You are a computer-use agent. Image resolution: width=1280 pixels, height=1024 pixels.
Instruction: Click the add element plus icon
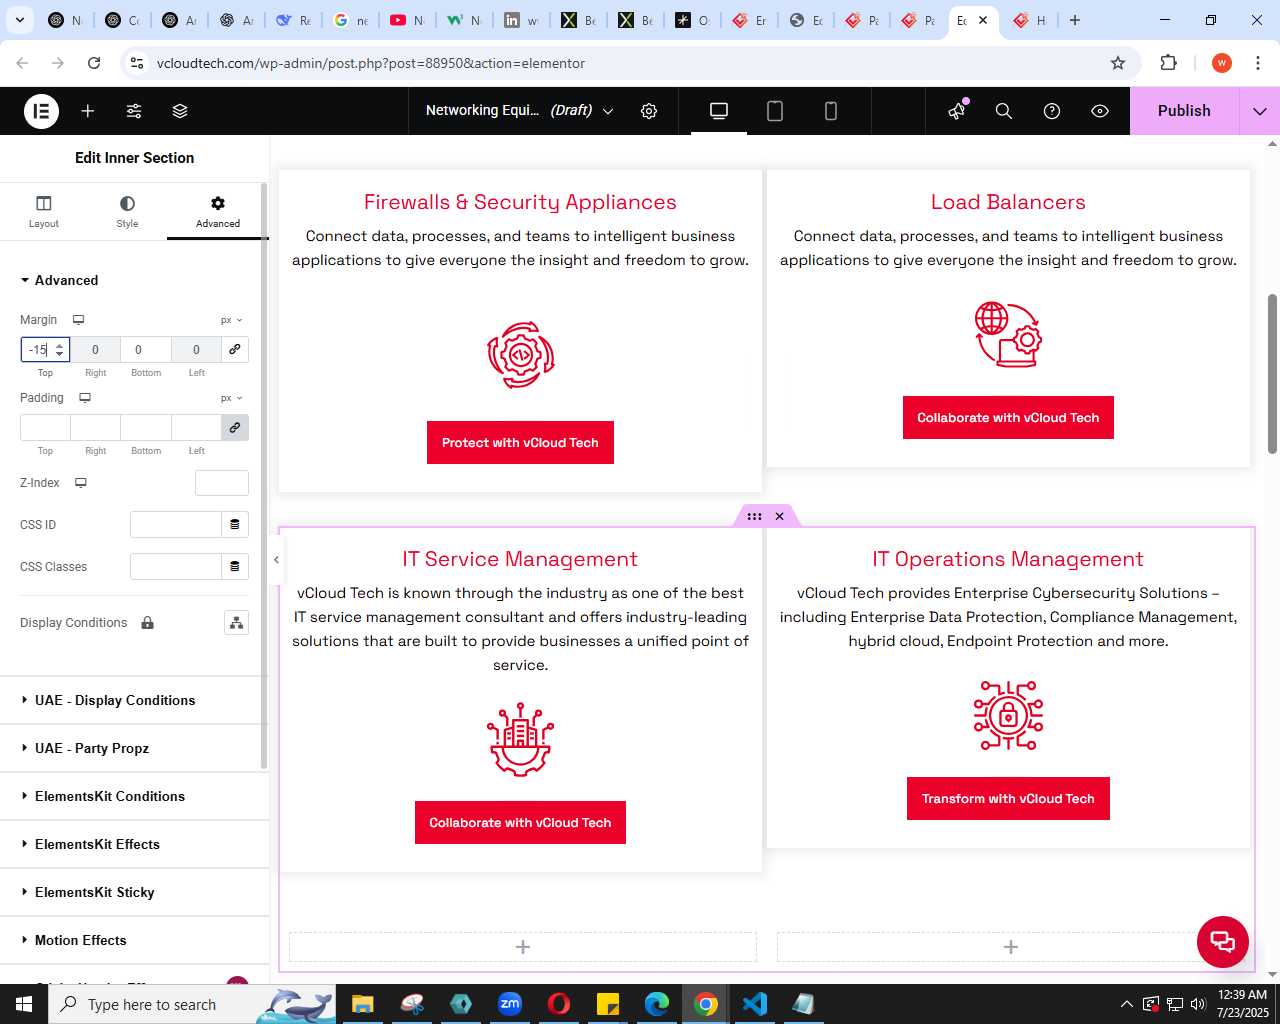(x=88, y=111)
